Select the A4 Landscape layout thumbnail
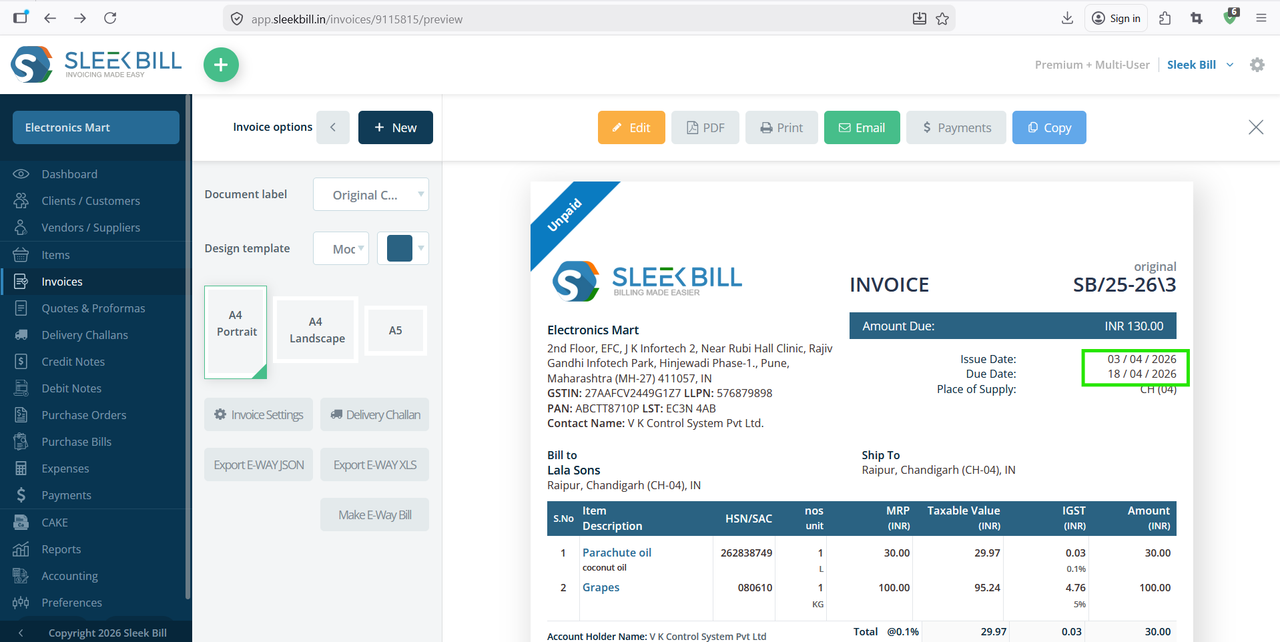Screen dimensions: 1280x642 [315, 330]
